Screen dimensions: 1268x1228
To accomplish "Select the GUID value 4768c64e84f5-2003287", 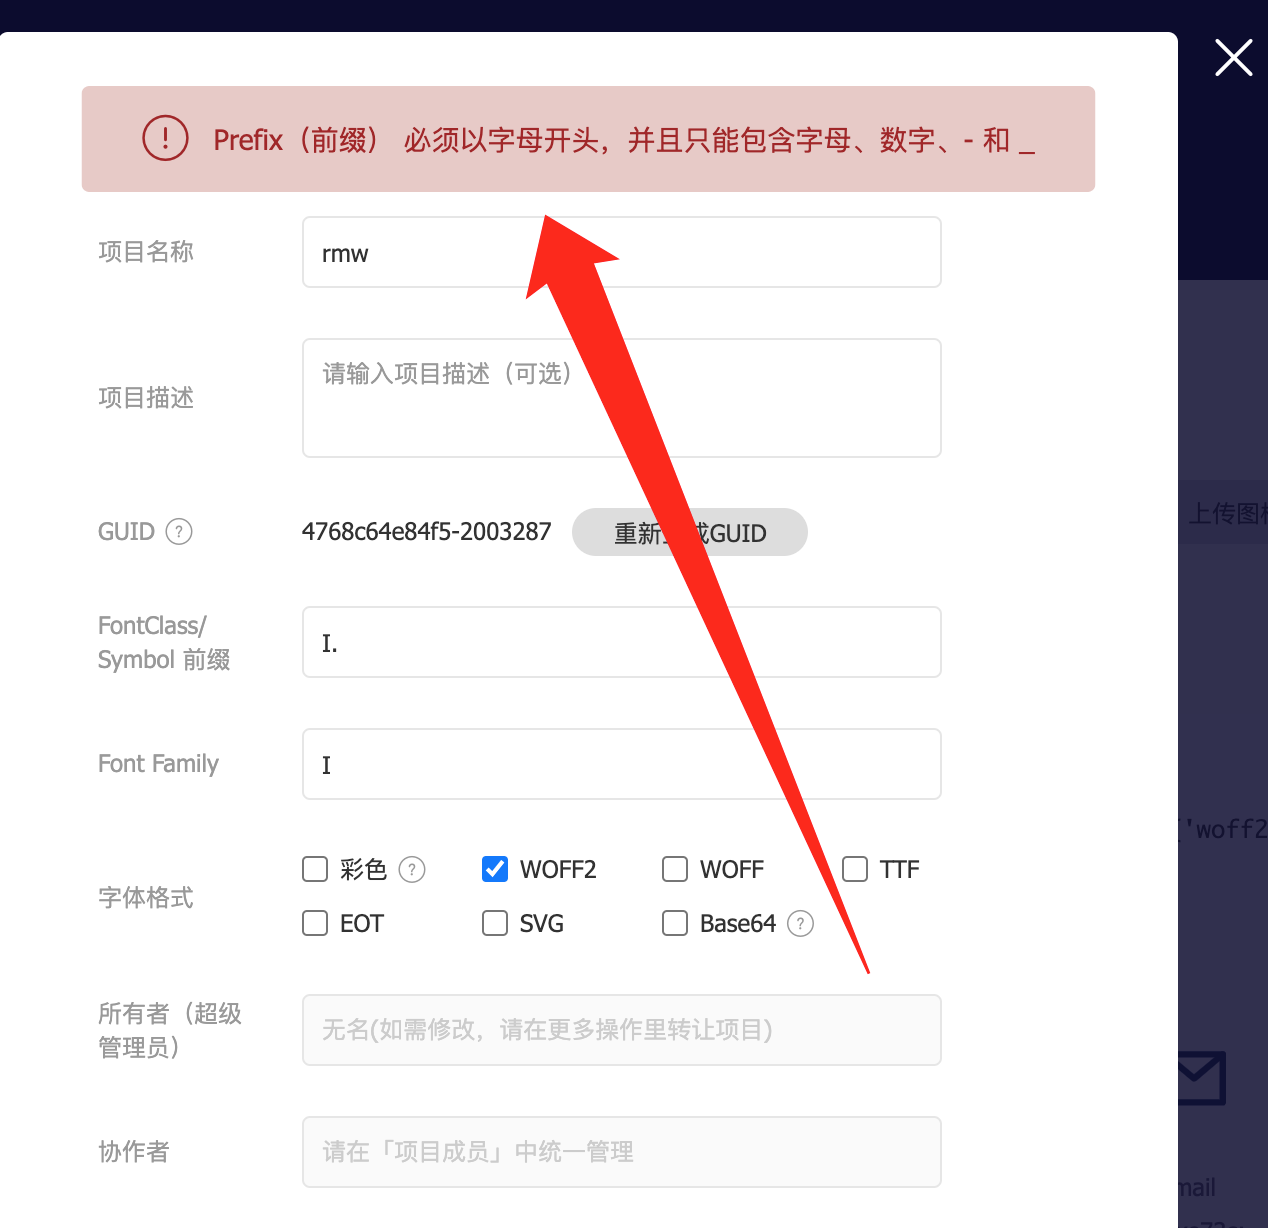I will pos(426,531).
